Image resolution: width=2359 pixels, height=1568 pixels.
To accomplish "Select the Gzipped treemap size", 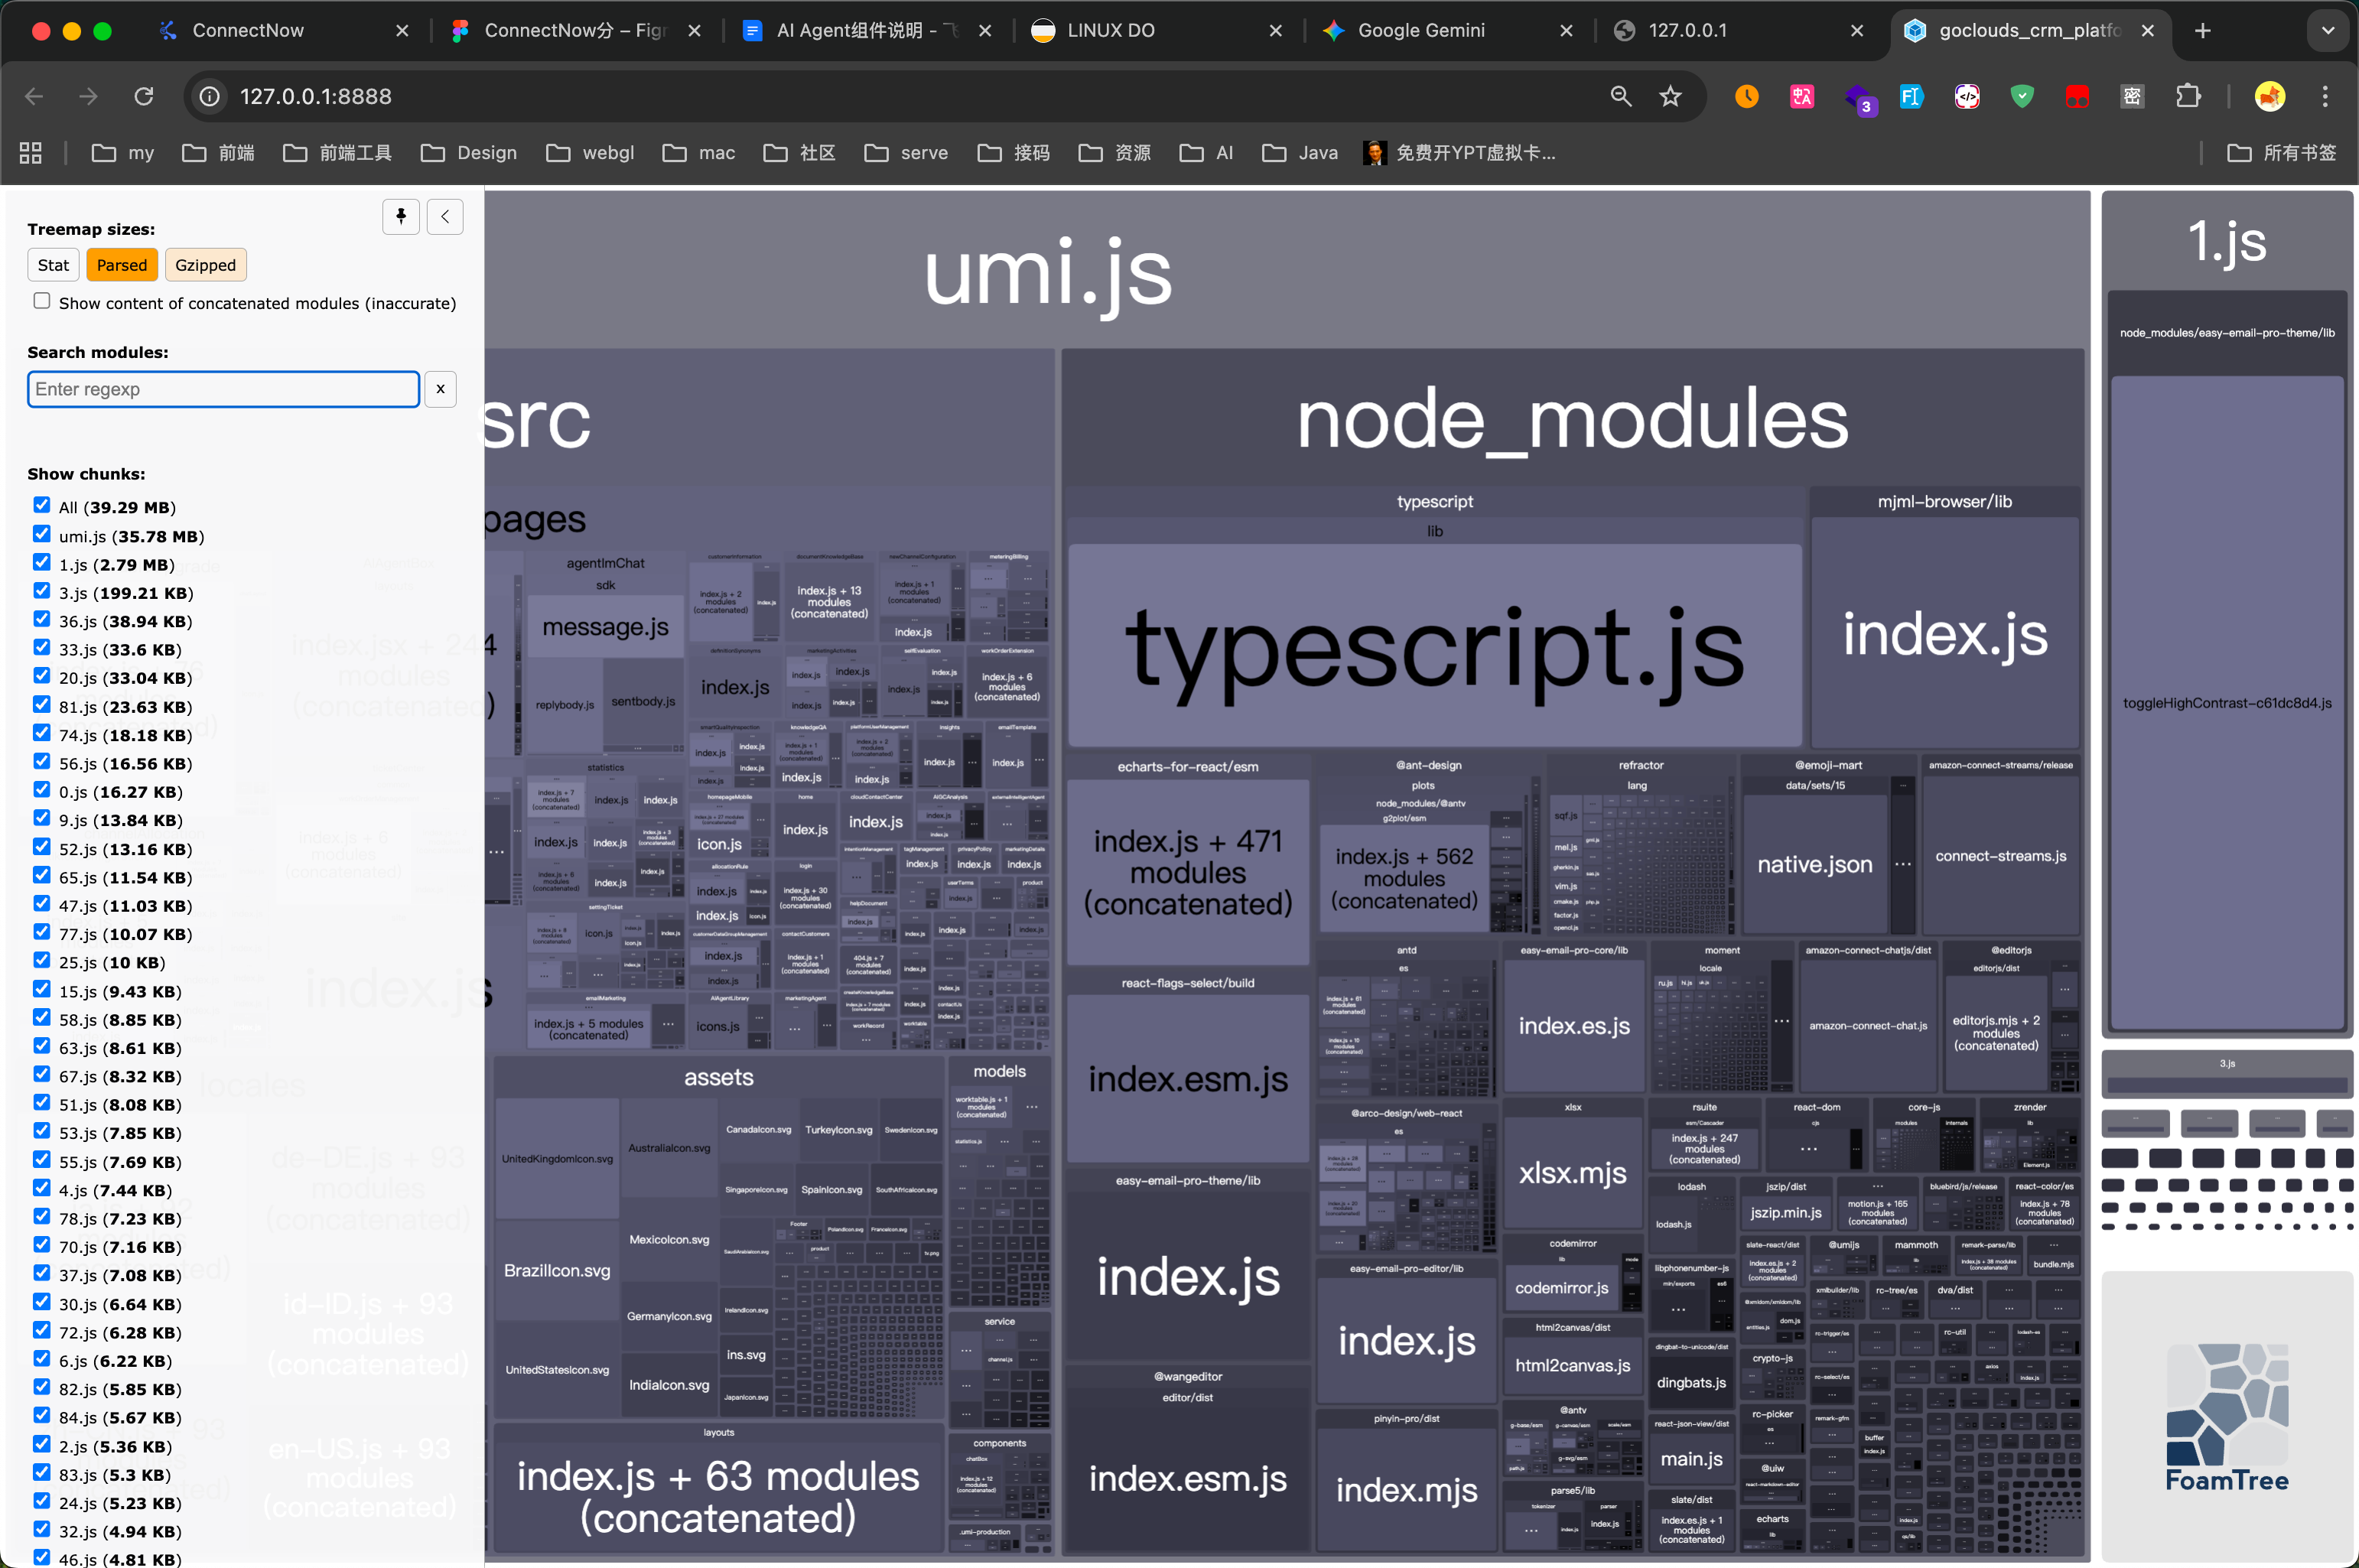I will click(x=206, y=265).
